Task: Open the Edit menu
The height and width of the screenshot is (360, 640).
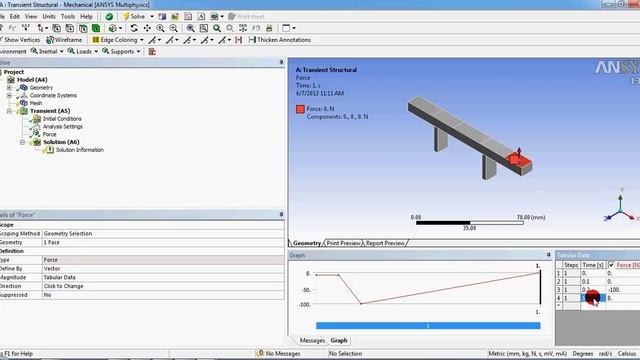Action: (15, 17)
